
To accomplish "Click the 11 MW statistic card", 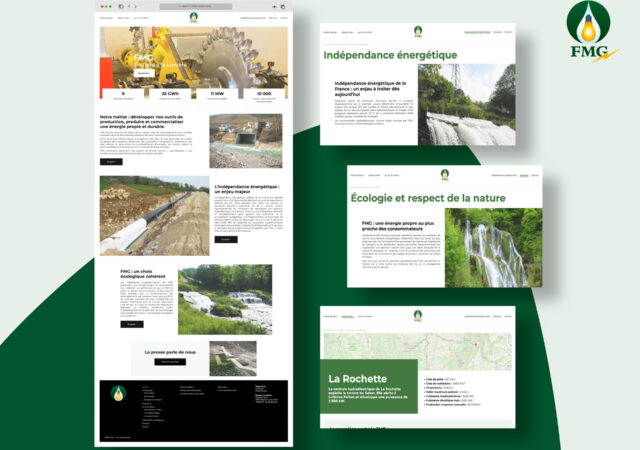I will pyautogui.click(x=217, y=95).
